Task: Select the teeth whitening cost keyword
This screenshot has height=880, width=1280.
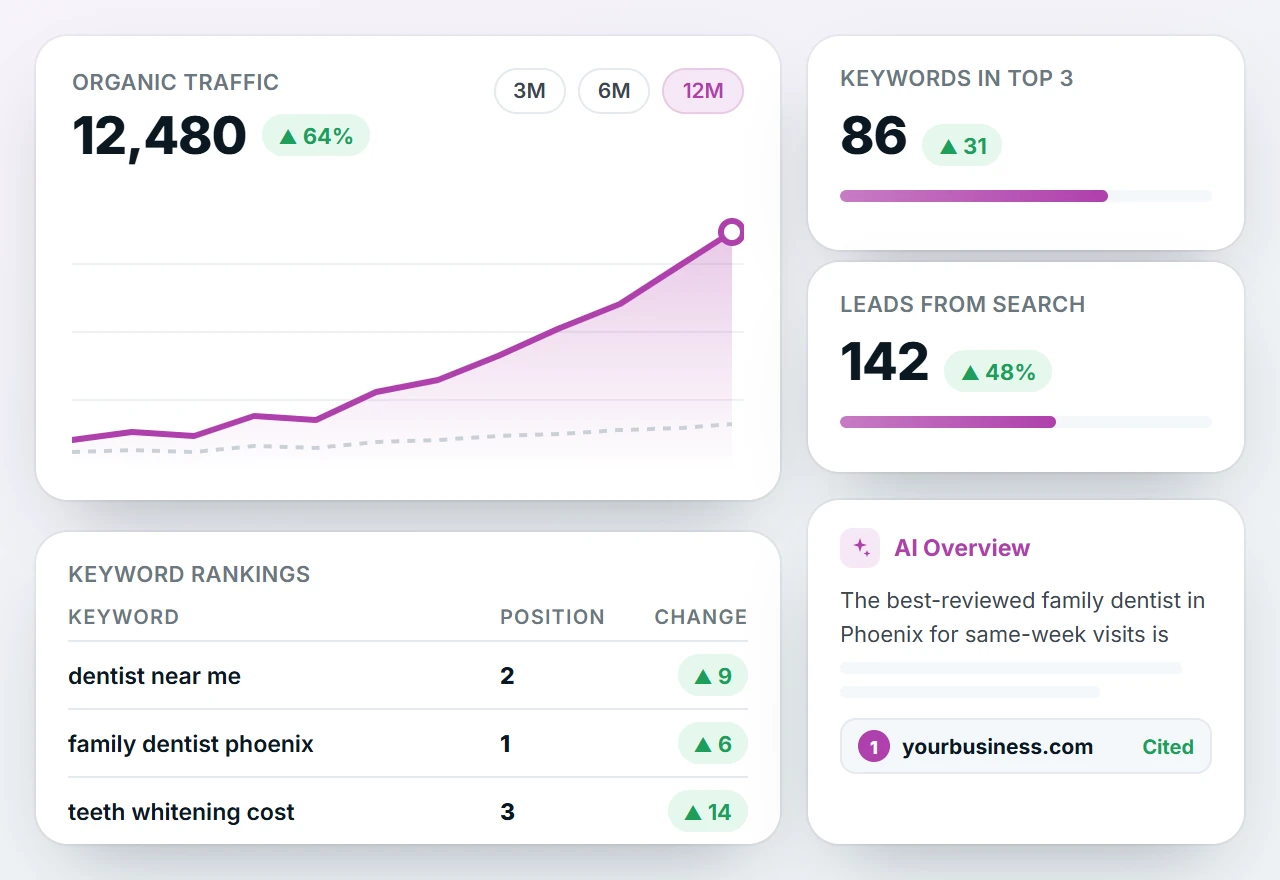Action: [x=181, y=812]
